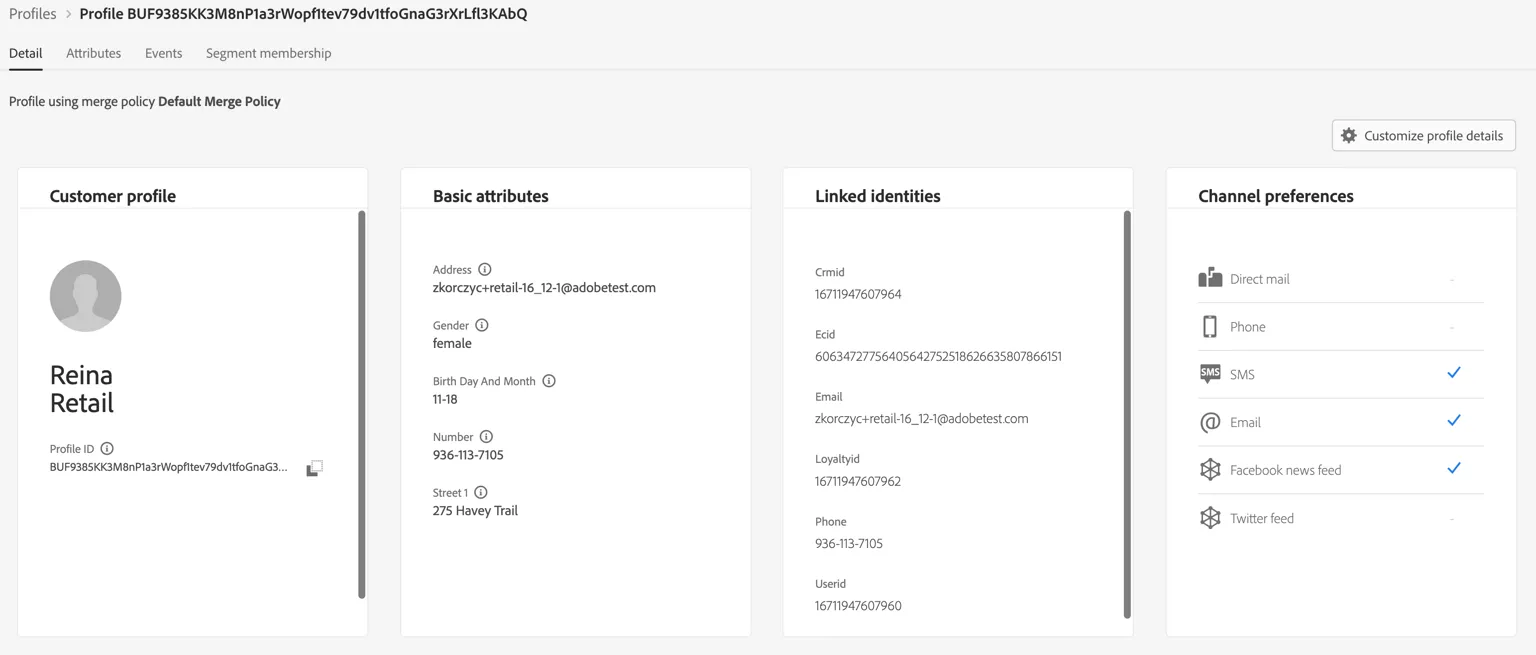
Task: Switch to the Segment membership tab
Action: coord(269,54)
